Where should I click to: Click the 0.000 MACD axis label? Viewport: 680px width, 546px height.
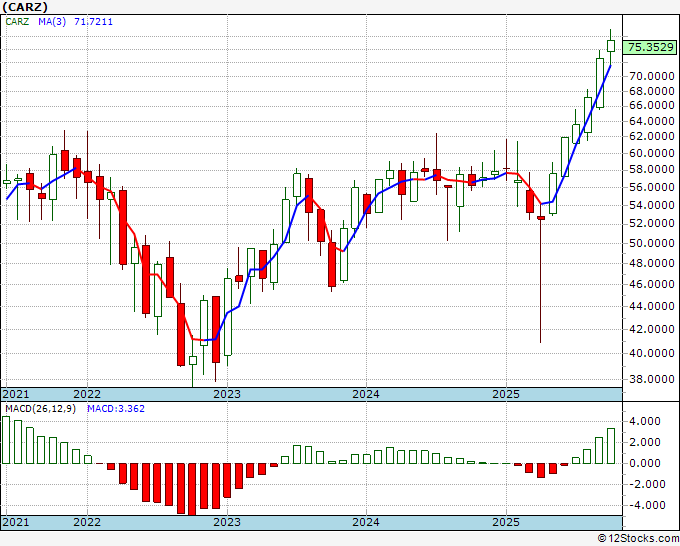pyautogui.click(x=645, y=463)
